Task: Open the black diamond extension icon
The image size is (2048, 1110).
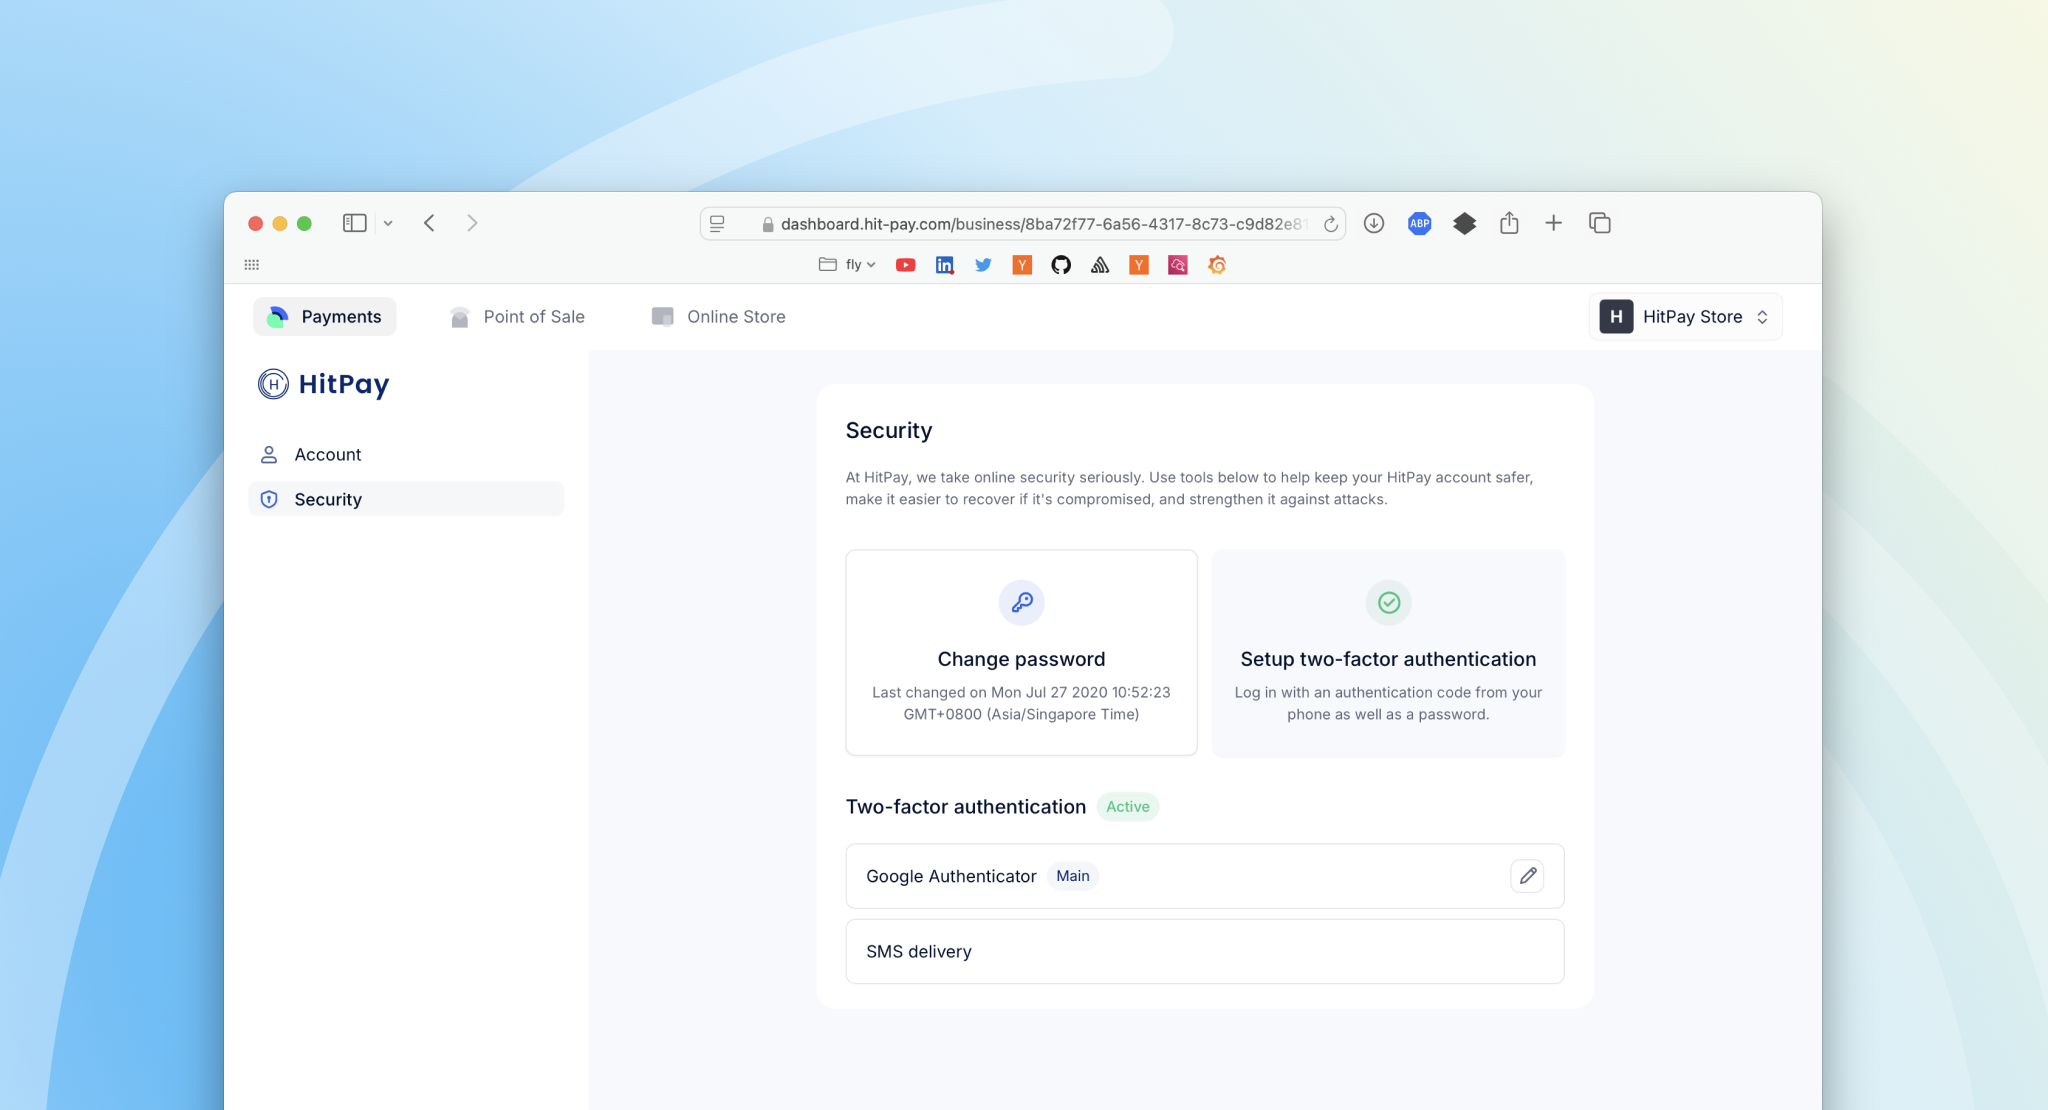Action: pyautogui.click(x=1464, y=223)
